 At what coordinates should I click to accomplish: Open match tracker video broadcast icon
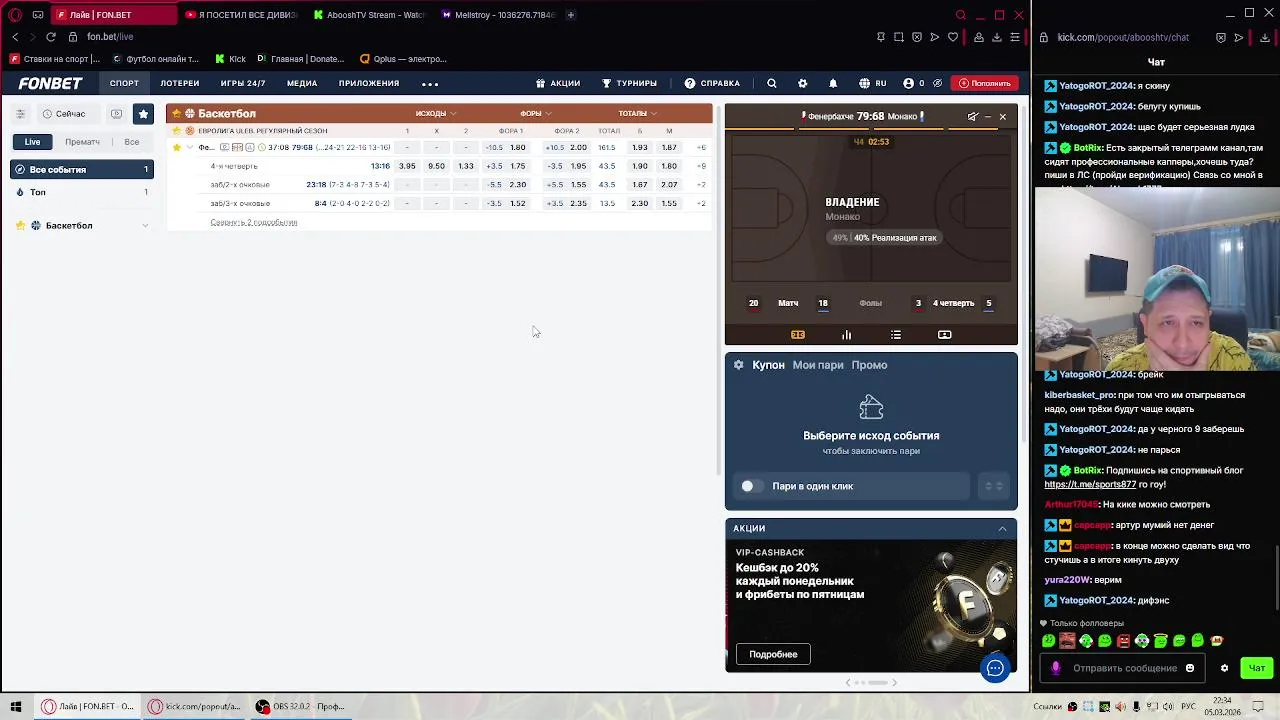[945, 335]
